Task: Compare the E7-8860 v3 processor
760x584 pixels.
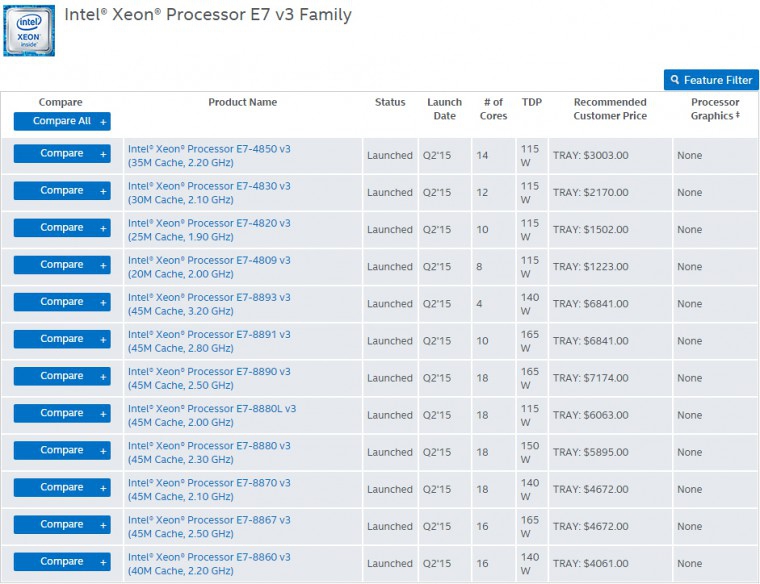Action: point(62,562)
